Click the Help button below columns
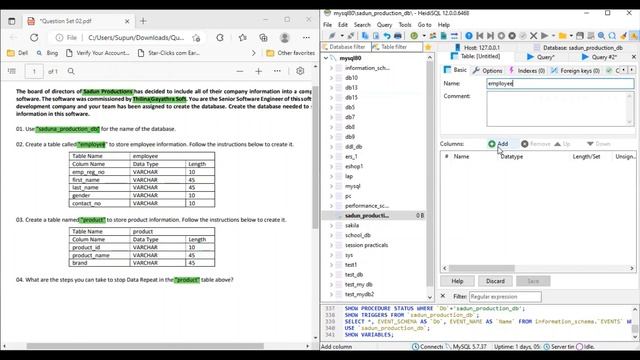The image size is (640, 360). click(x=457, y=281)
